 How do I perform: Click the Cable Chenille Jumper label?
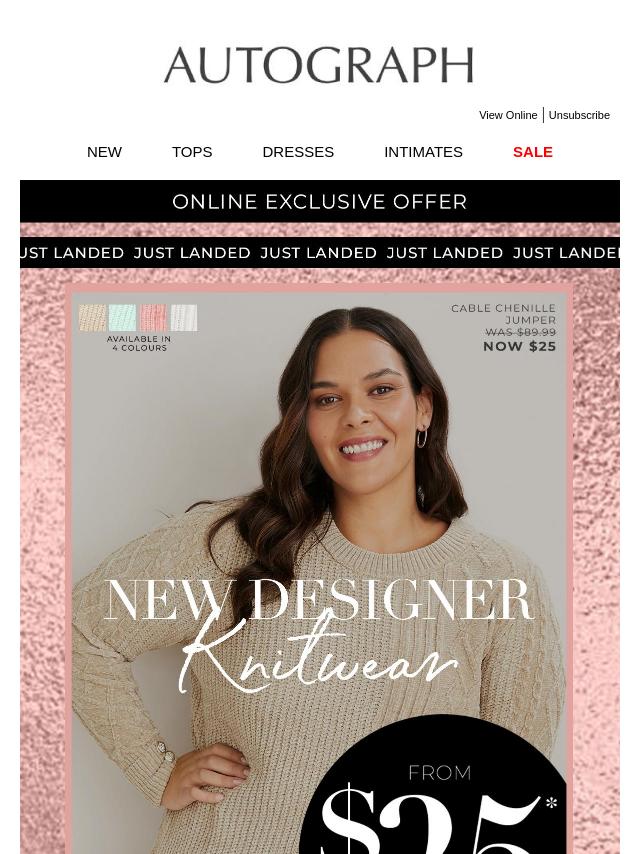503,314
